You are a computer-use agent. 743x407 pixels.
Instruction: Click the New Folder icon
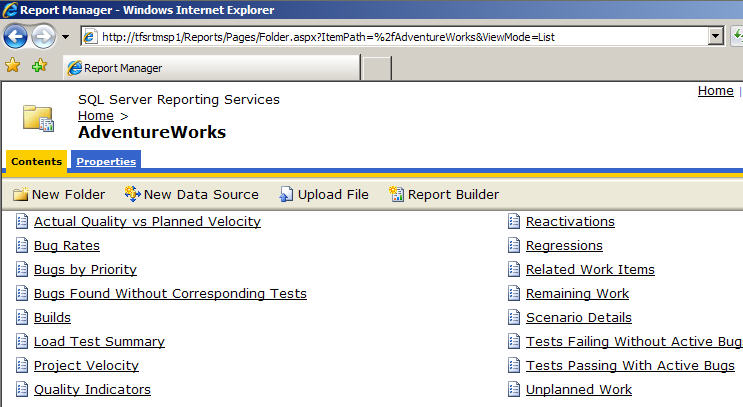(20, 194)
